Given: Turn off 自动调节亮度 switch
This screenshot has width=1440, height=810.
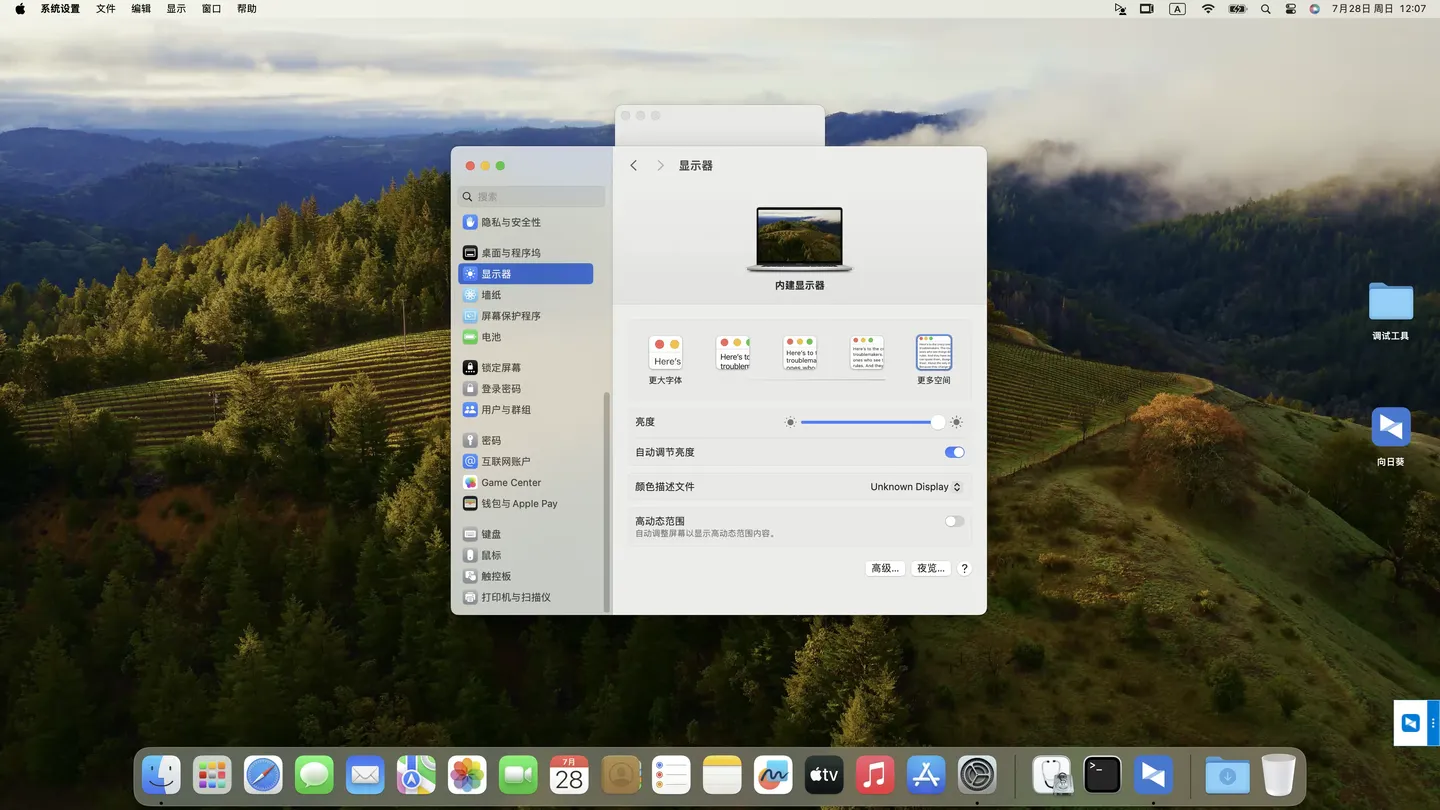Looking at the screenshot, I should (954, 452).
